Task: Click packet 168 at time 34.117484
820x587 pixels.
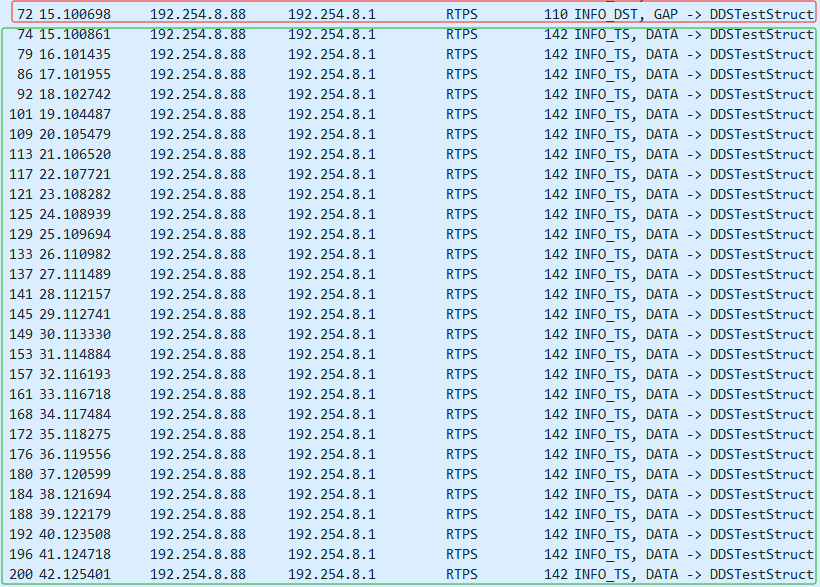Action: [x=410, y=414]
